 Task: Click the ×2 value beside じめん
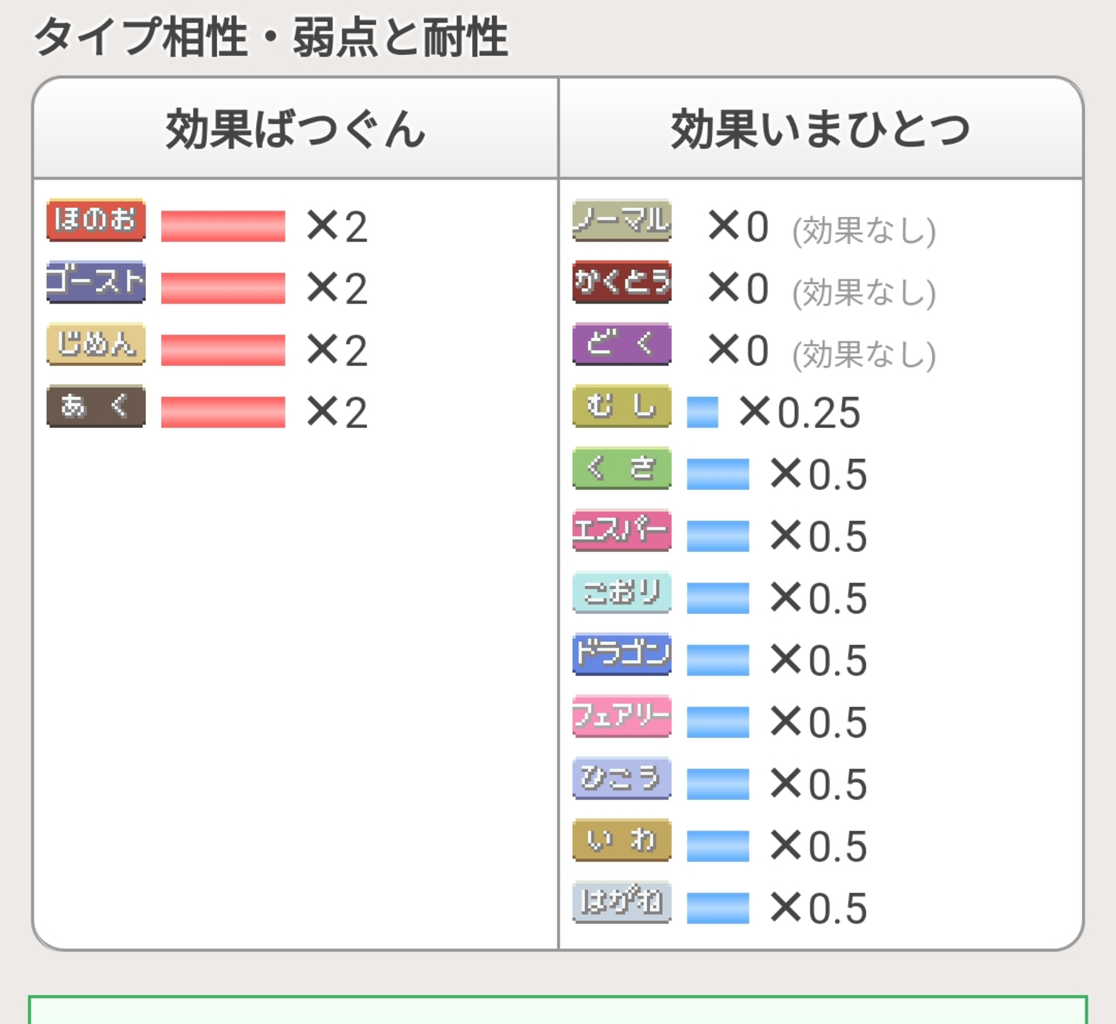[337, 350]
